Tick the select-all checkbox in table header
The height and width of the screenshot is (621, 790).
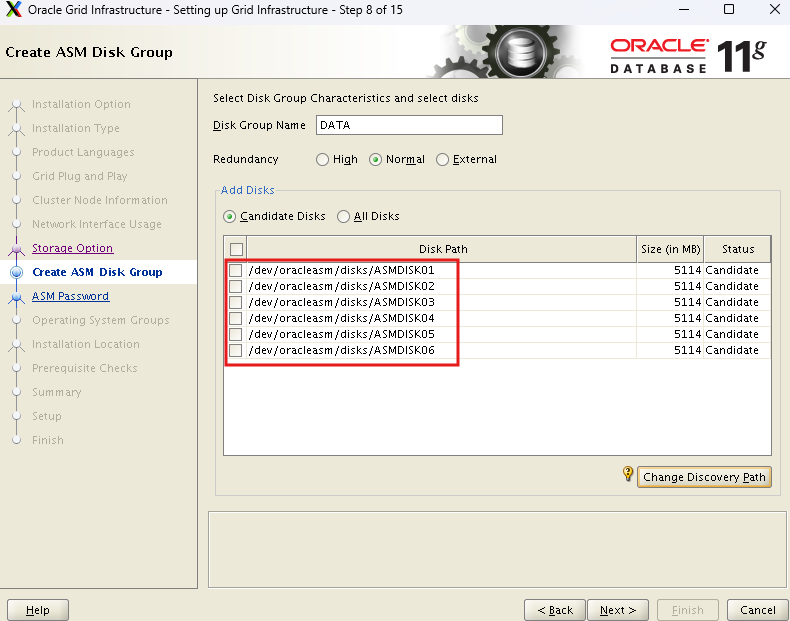coord(236,249)
